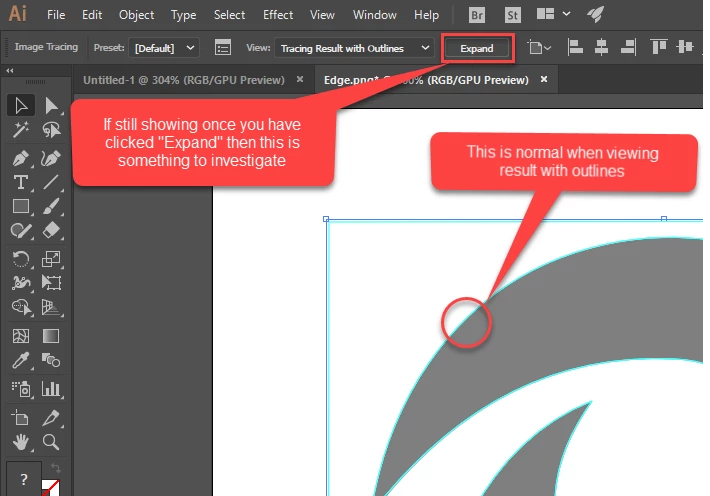The width and height of the screenshot is (710, 496).
Task: Open the View dropdown showing Tracing Result with Outlines
Action: (354, 48)
